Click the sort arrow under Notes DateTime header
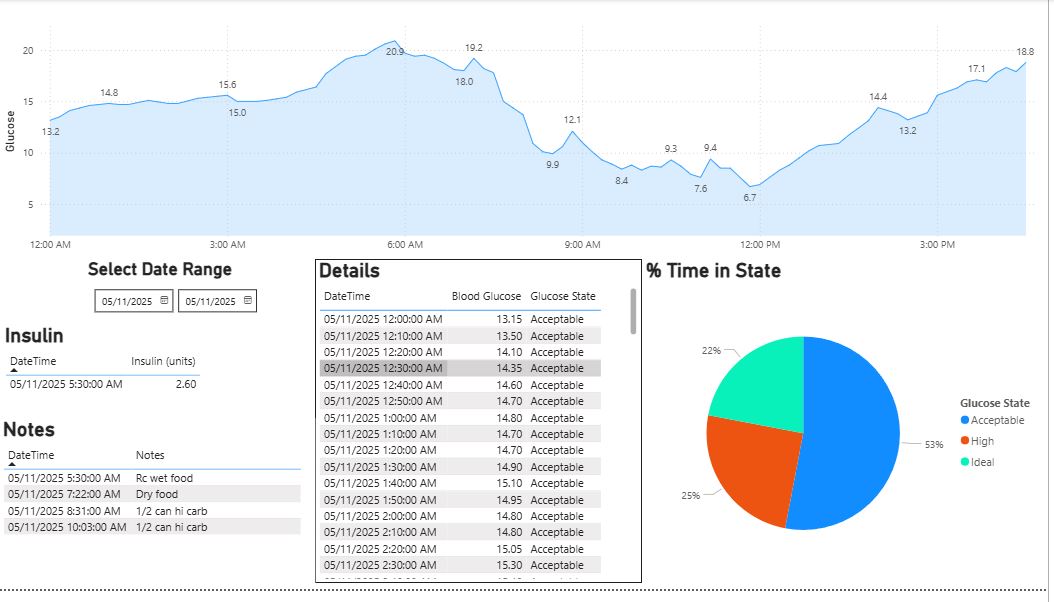 (14, 464)
